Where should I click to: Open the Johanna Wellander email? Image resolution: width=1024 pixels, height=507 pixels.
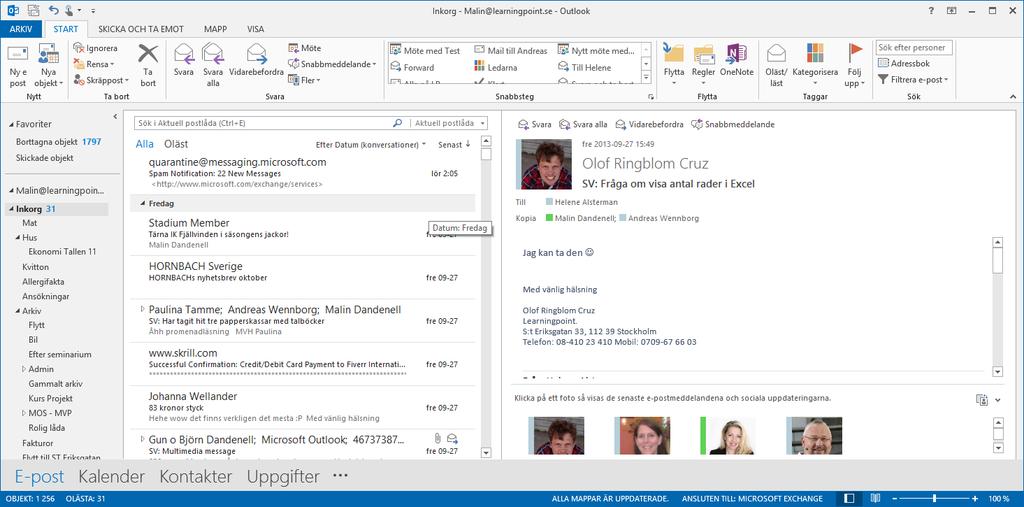click(302, 407)
